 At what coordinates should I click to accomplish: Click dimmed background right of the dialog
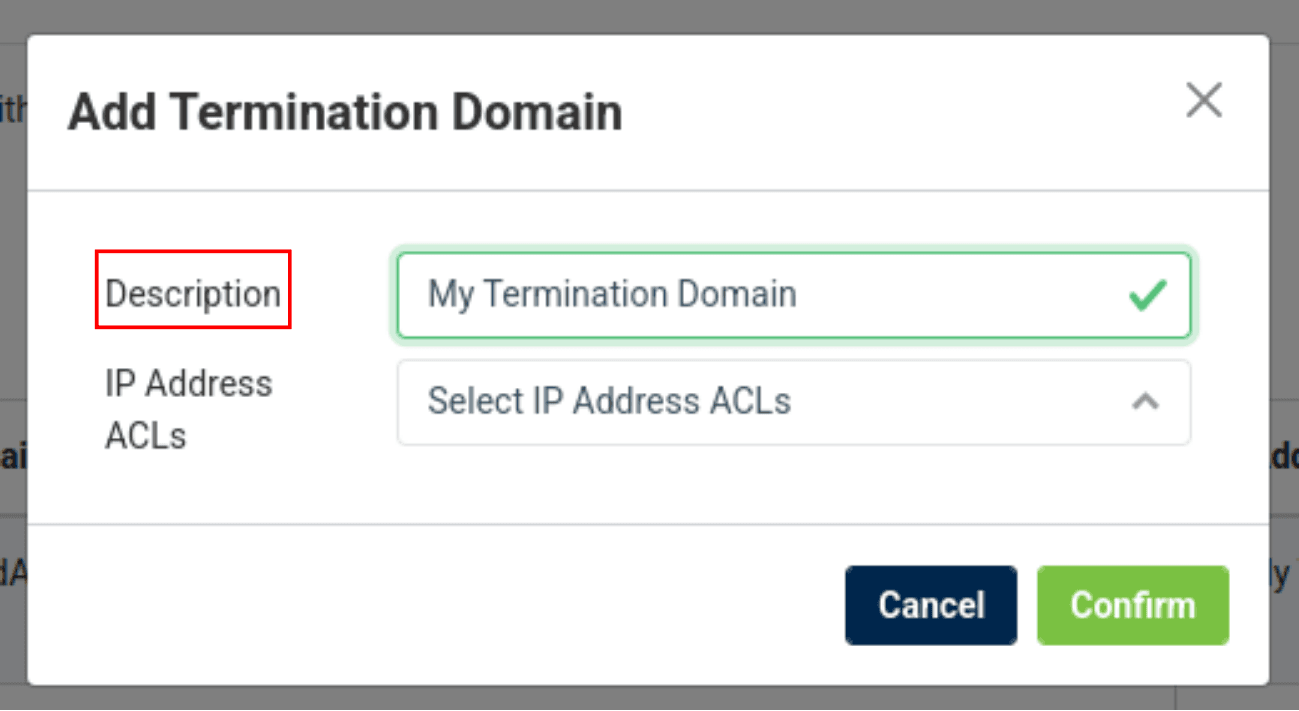point(1284,300)
